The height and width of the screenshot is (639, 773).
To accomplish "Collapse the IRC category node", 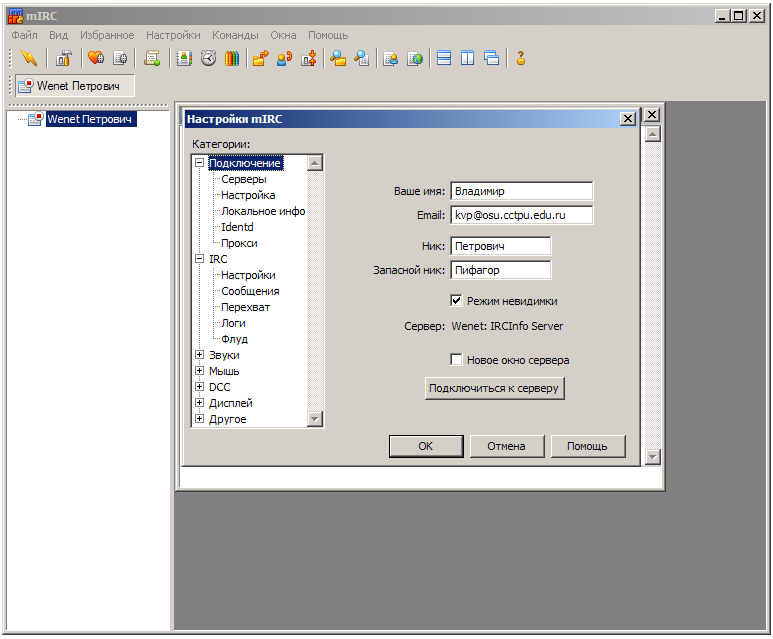I will click(199, 258).
